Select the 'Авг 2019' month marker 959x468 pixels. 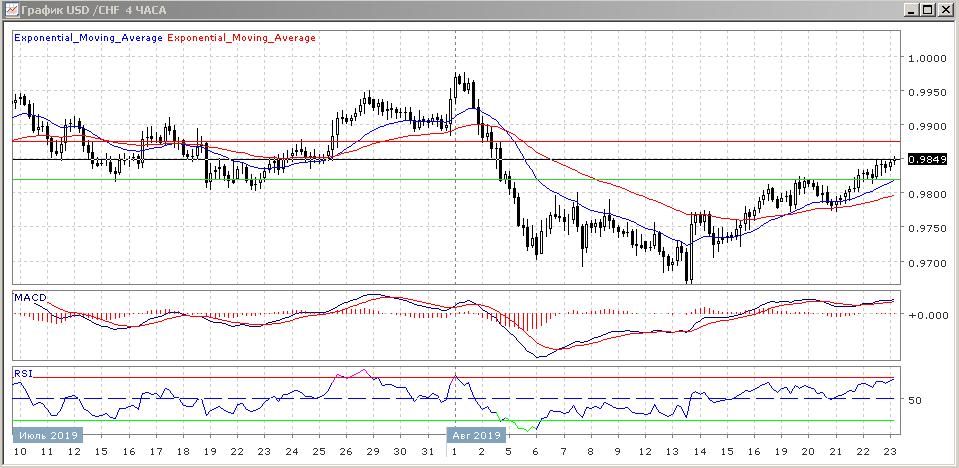tap(478, 435)
